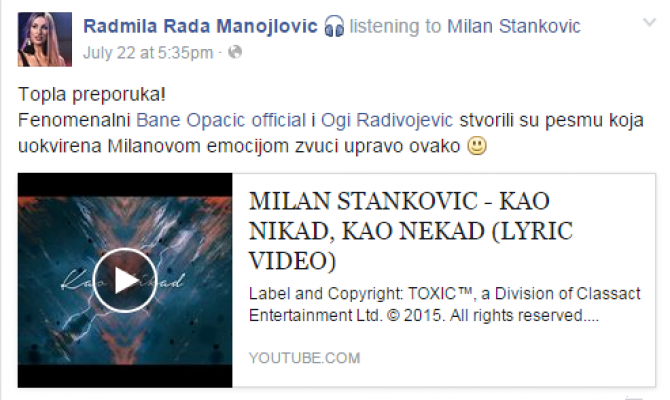Click the YOUTUBE.COM source label
The height and width of the screenshot is (400, 670).
[x=305, y=358]
